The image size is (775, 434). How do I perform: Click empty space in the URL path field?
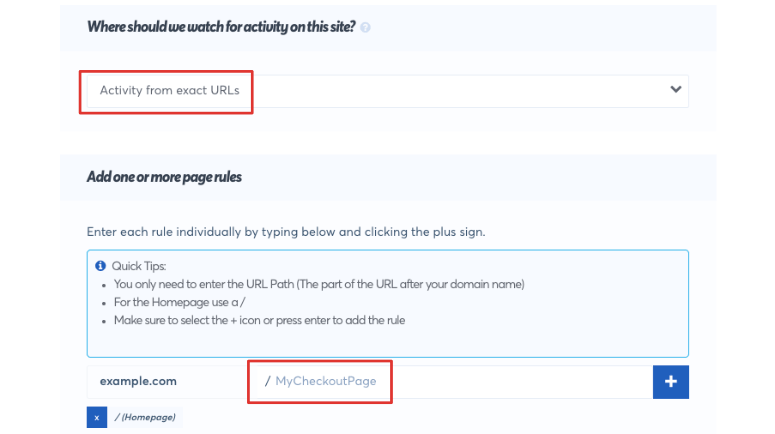pyautogui.click(x=519, y=382)
